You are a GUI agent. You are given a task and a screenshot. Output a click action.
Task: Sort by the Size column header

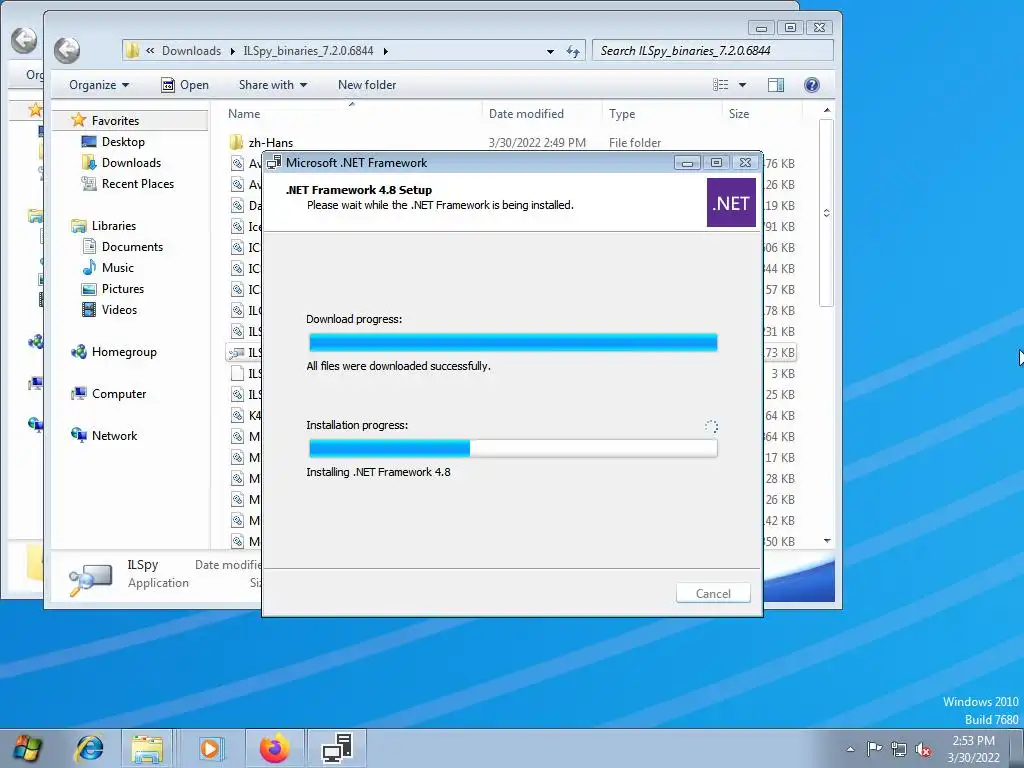click(739, 114)
